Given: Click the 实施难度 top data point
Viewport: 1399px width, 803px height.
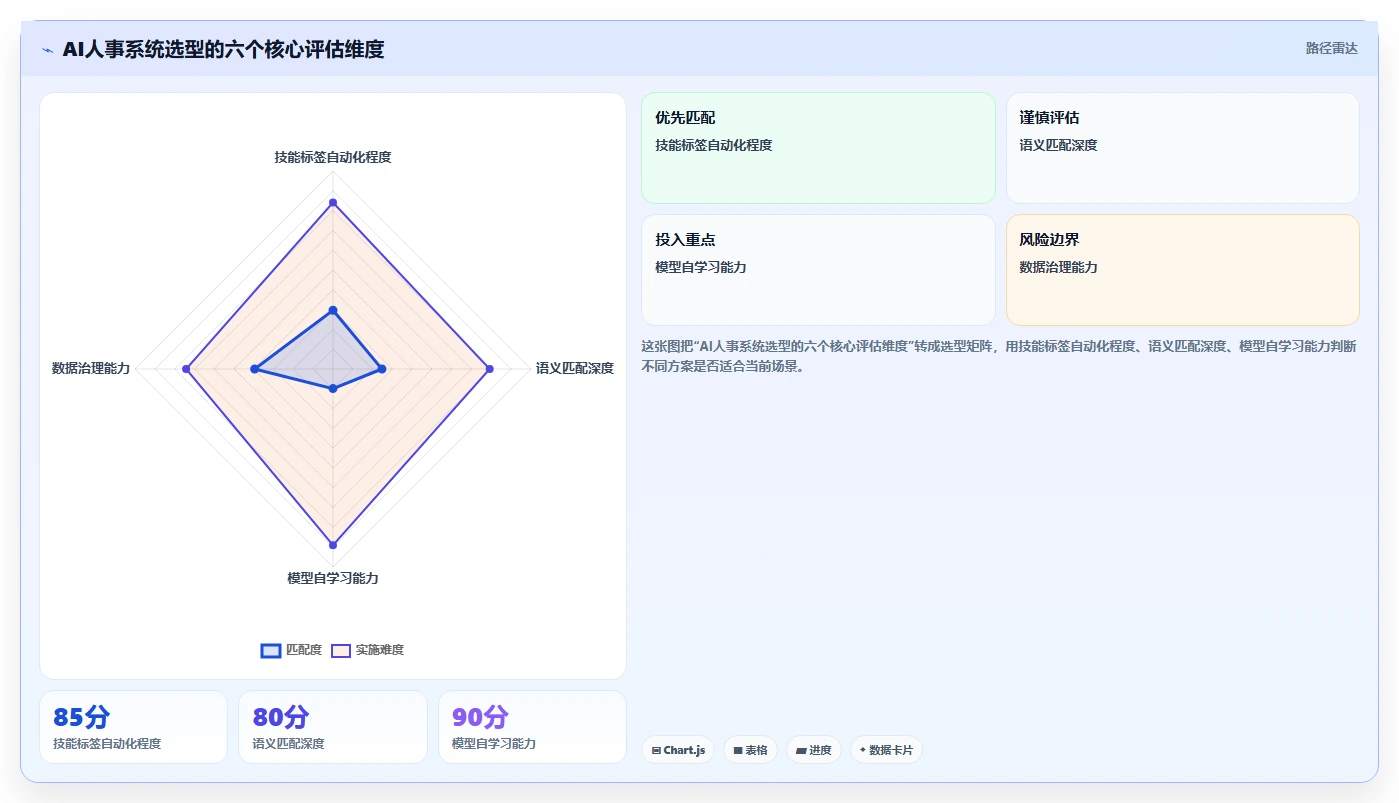Looking at the screenshot, I should tap(333, 203).
